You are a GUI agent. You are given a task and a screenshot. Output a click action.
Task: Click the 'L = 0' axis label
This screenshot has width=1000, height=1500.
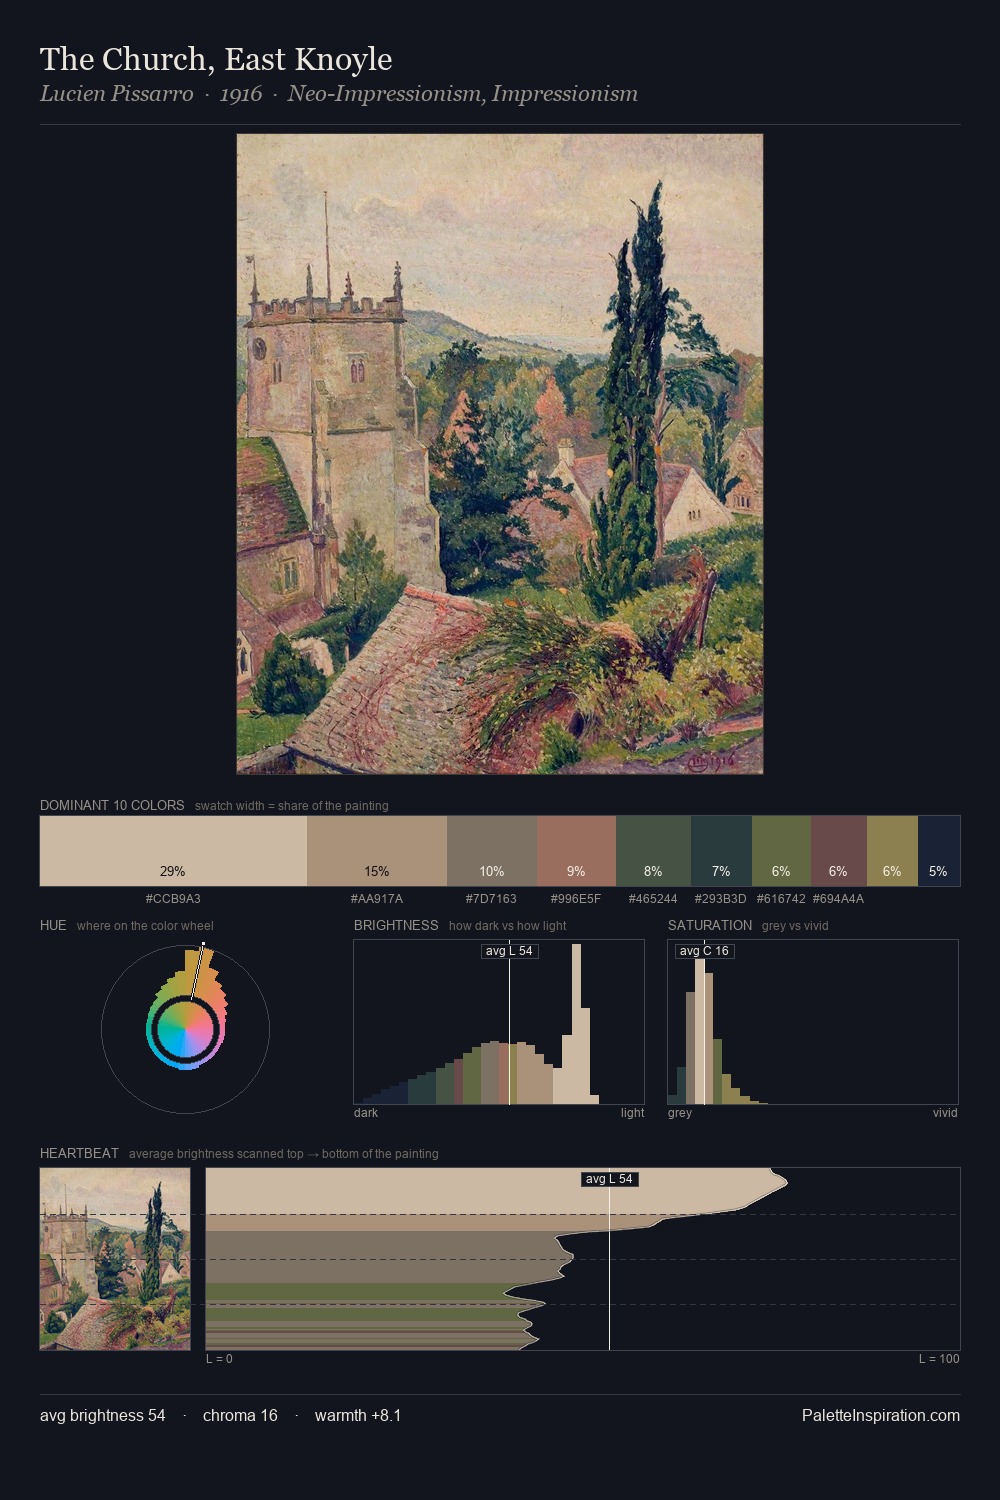coord(219,1359)
